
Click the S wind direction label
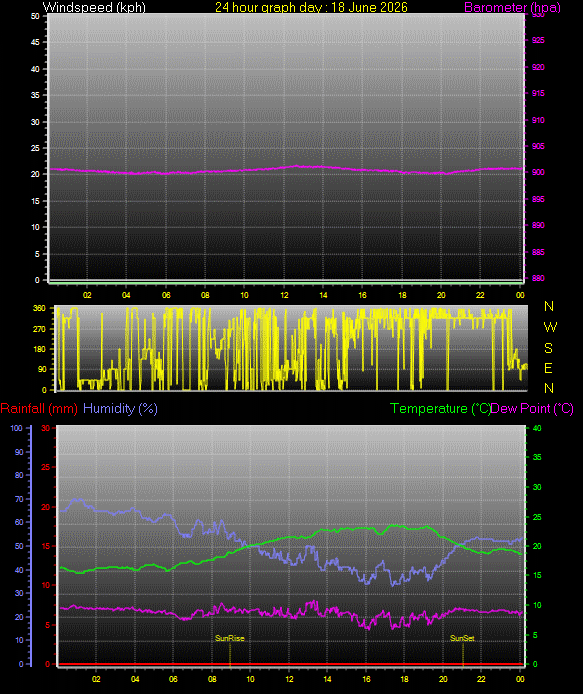(x=548, y=348)
